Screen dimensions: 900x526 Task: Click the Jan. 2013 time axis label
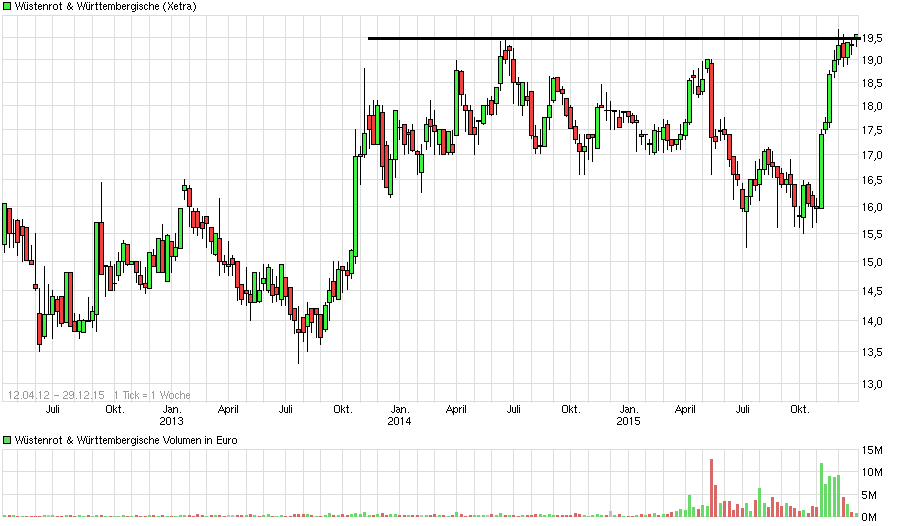tap(172, 415)
